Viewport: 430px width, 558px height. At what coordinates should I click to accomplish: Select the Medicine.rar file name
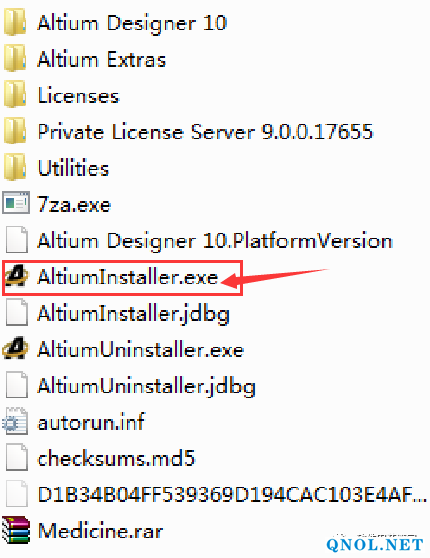[100, 531]
